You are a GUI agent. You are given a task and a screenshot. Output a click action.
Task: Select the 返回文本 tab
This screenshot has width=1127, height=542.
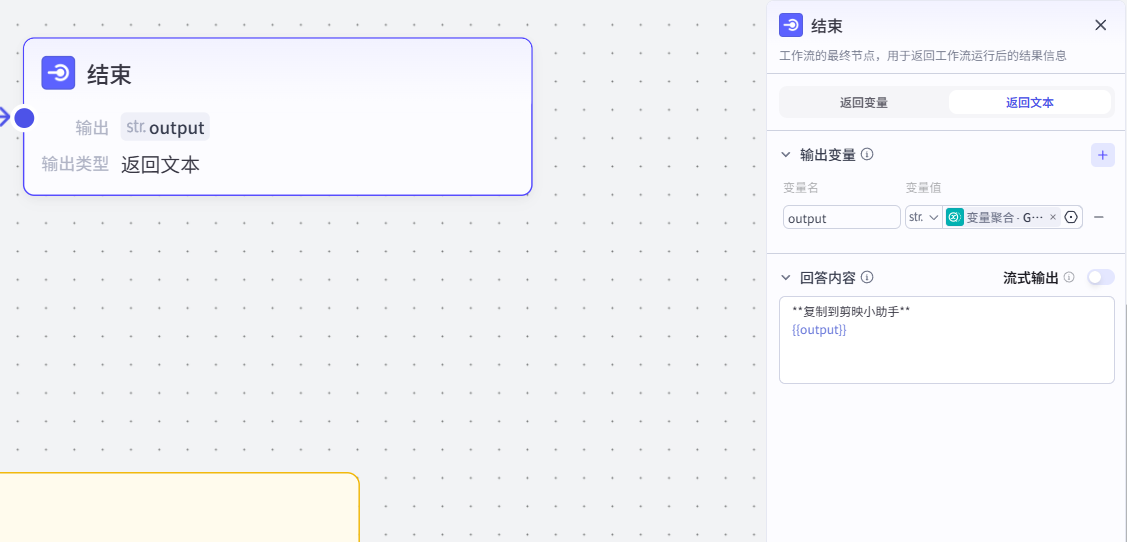[1029, 102]
